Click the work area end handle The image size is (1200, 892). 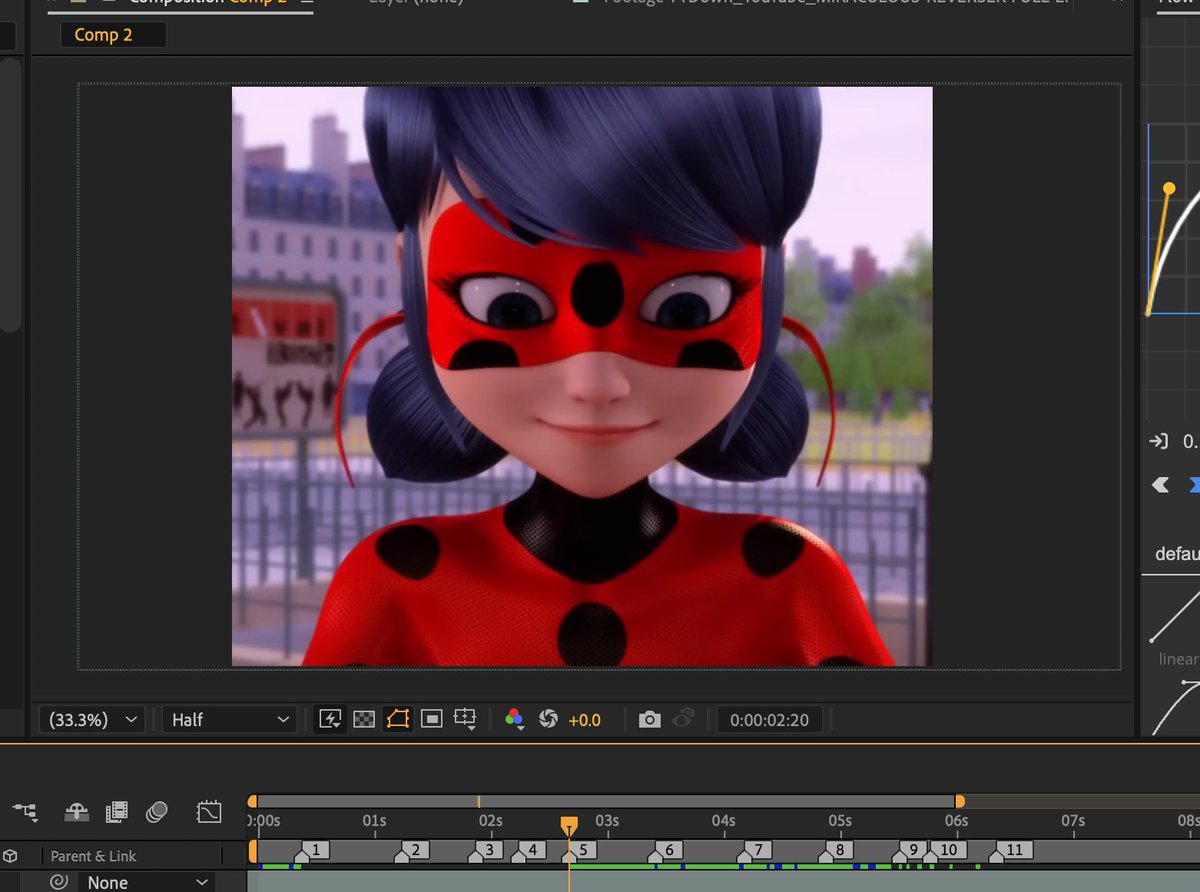tap(960, 801)
